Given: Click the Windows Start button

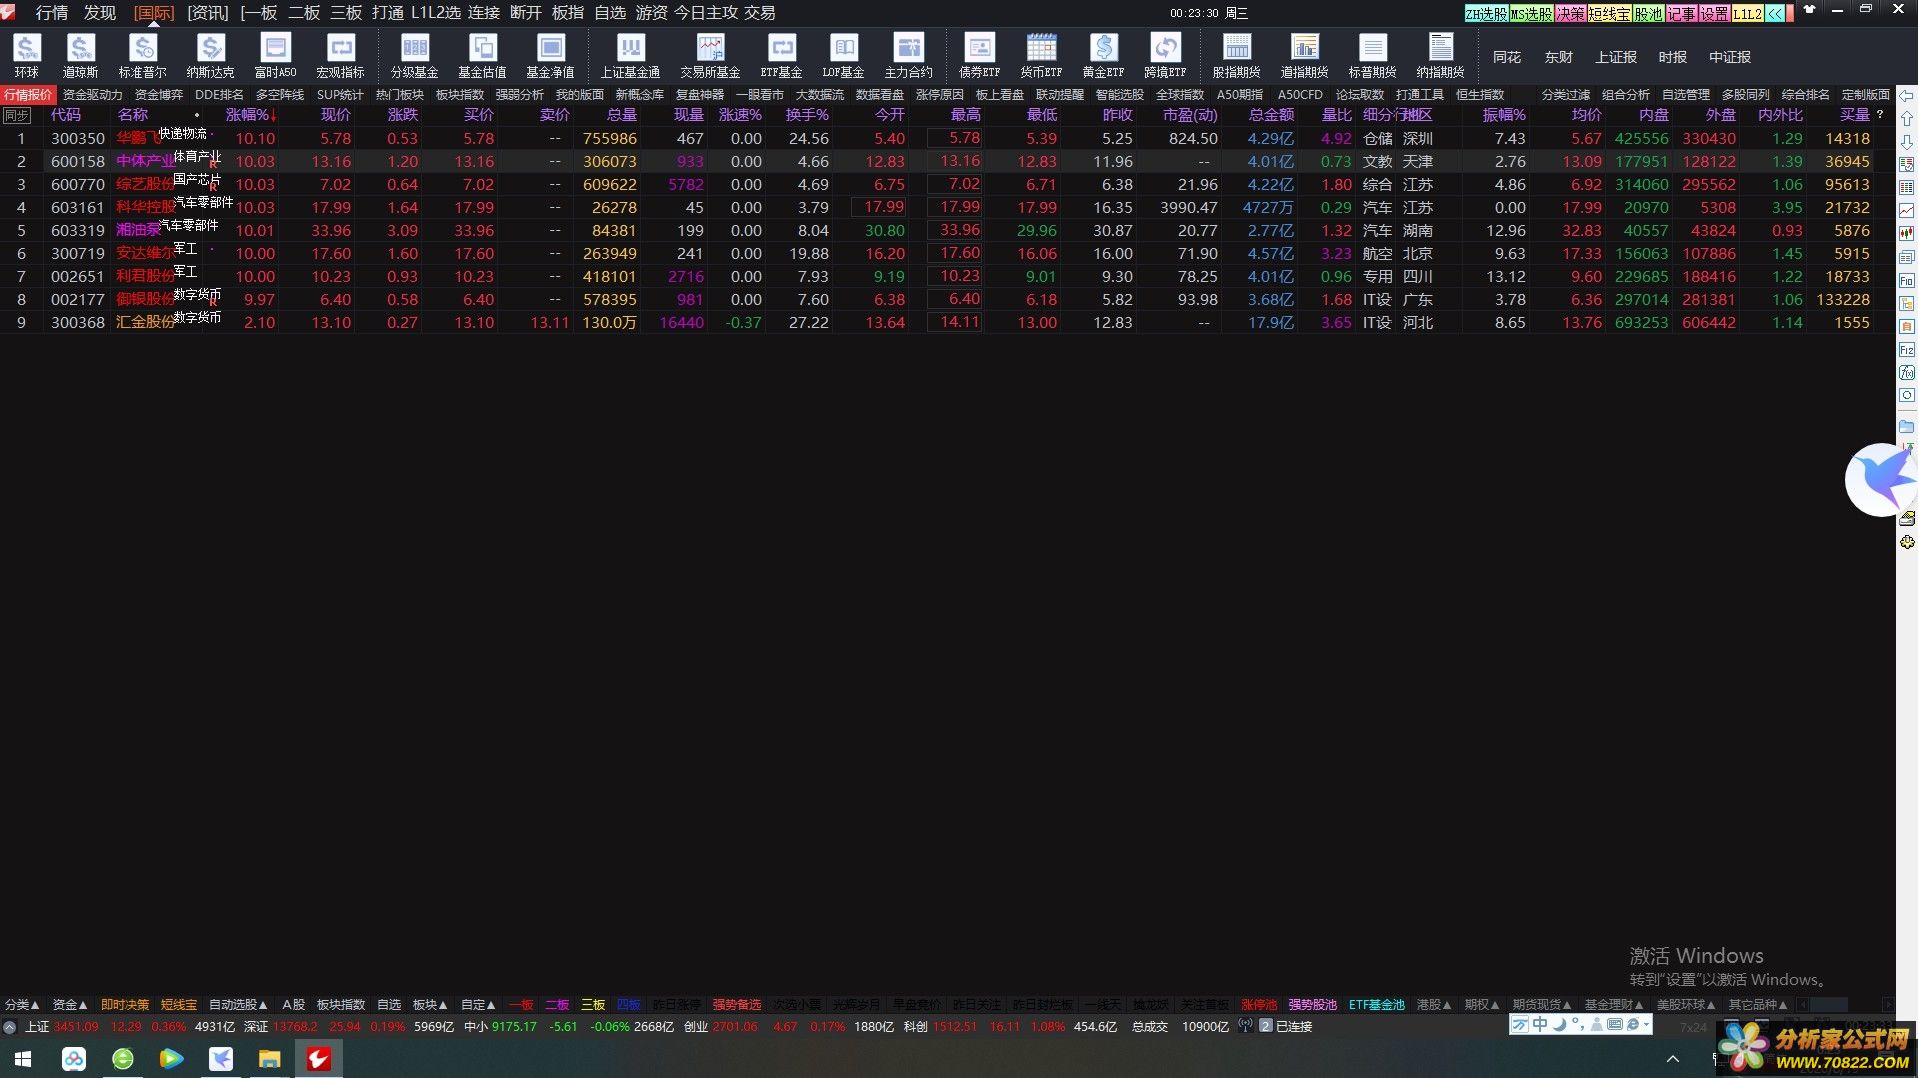Looking at the screenshot, I should 22,1058.
